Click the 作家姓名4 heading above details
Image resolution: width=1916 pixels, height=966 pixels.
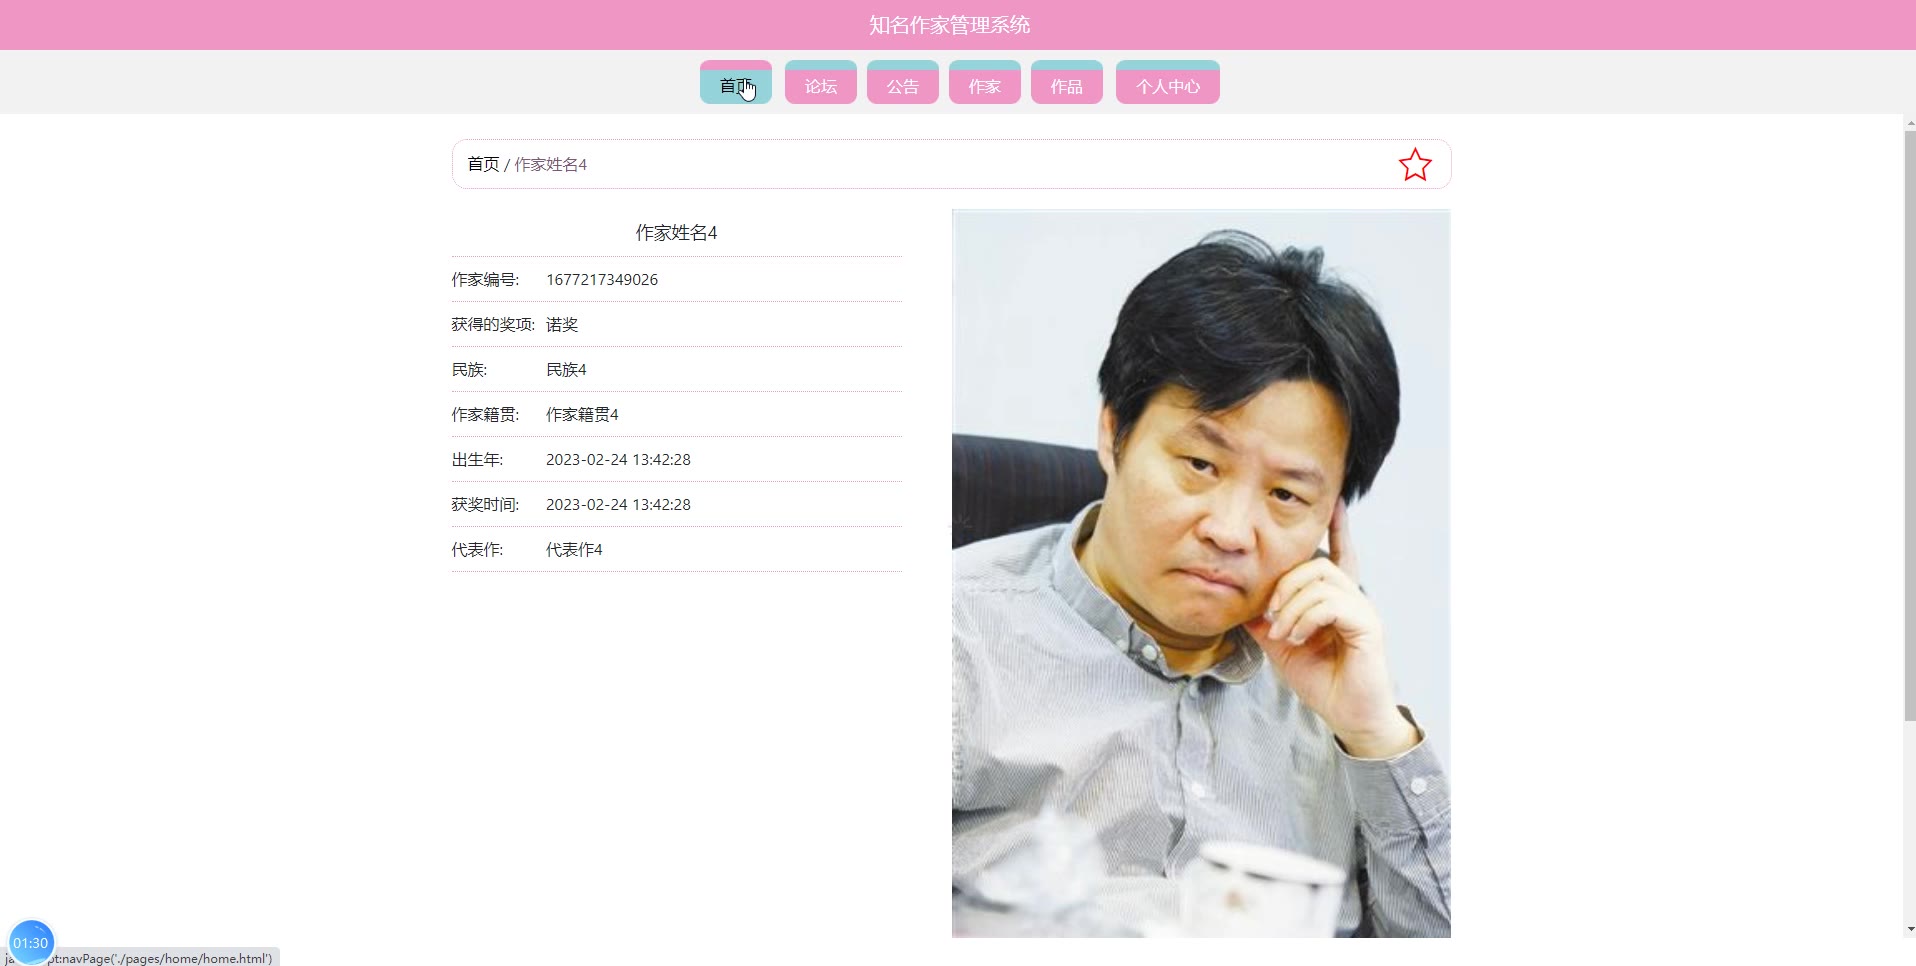pyautogui.click(x=677, y=233)
